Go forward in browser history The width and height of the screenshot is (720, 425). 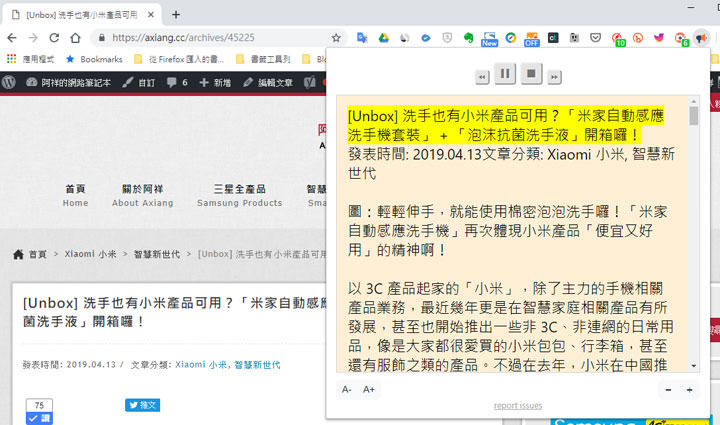(33, 38)
